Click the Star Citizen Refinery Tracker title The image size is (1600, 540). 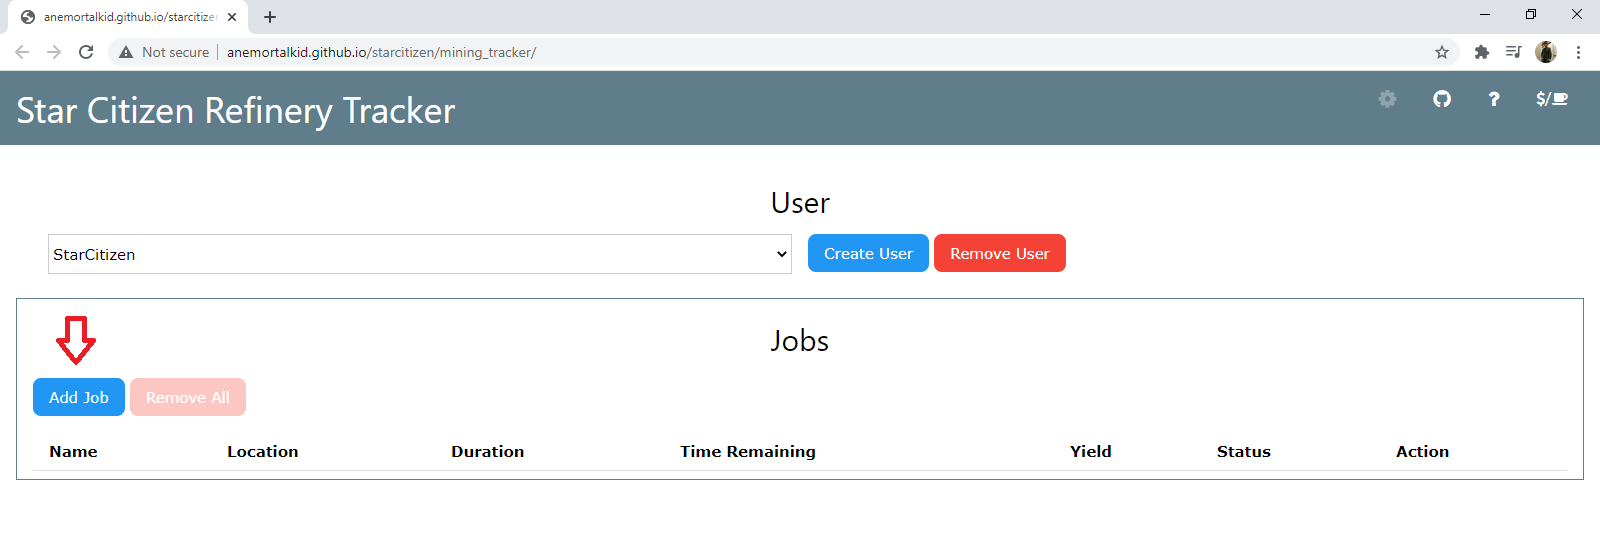pyautogui.click(x=236, y=111)
